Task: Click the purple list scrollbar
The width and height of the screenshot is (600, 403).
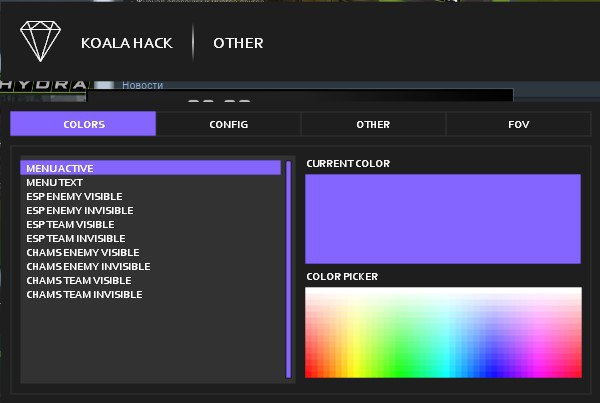Action: click(289, 268)
